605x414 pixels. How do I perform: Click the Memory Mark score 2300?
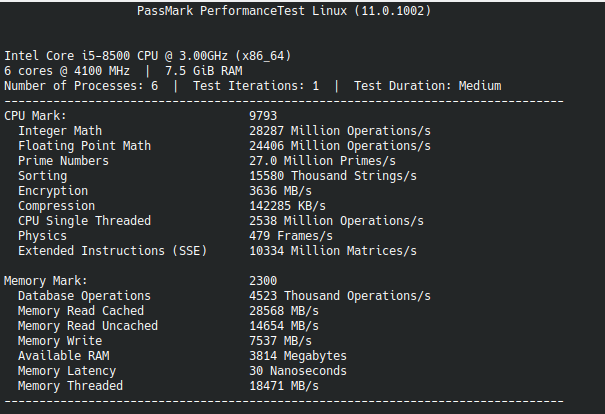263,281
